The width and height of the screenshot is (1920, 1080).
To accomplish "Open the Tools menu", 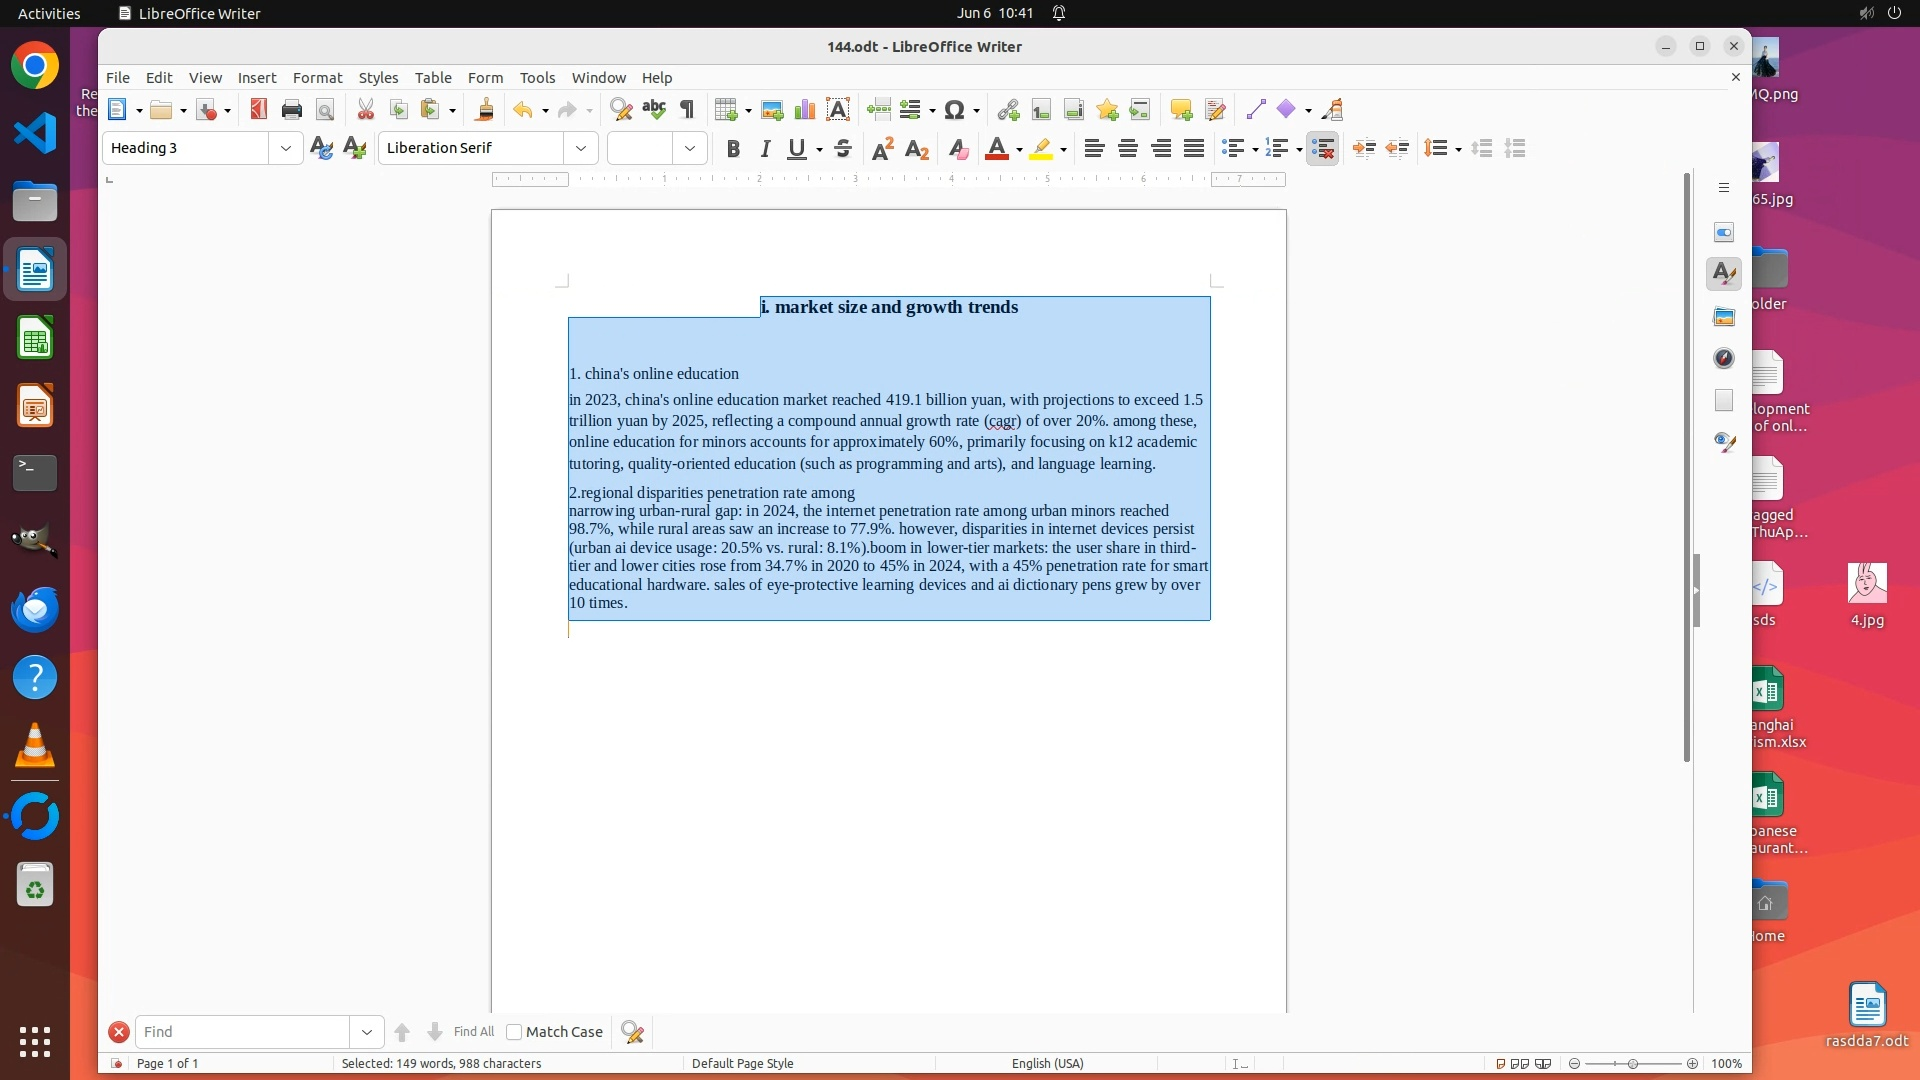I will tap(537, 78).
